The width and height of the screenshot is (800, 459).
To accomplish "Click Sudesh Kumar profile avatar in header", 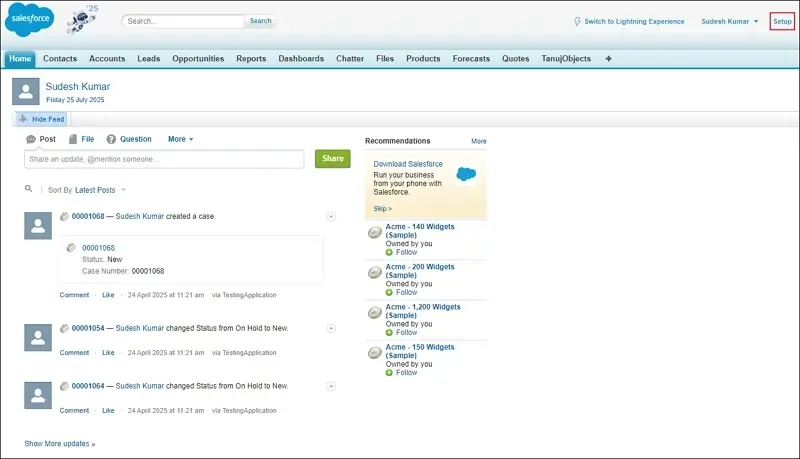I will [x=25, y=93].
